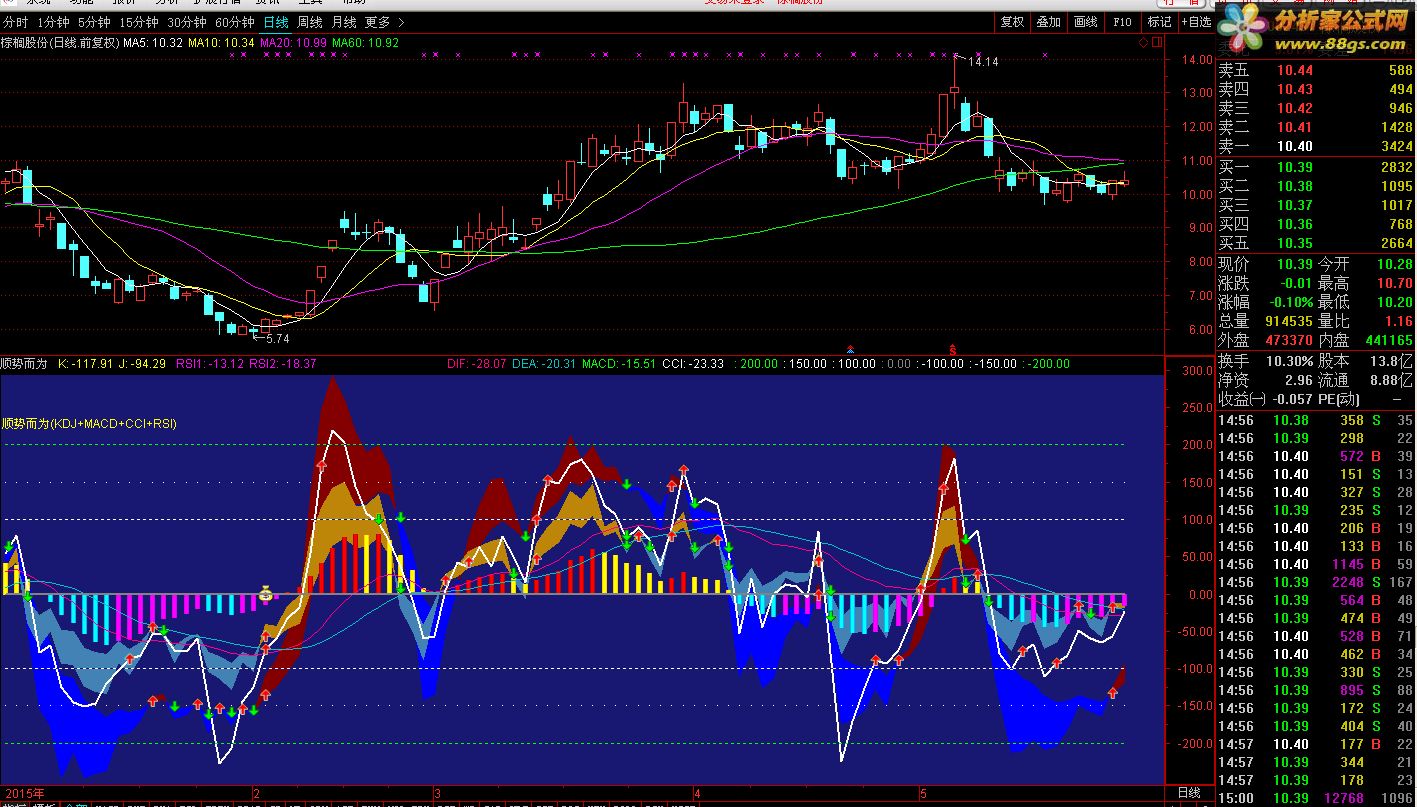The image size is (1417, 807).
Task: Click the 棕榈股份(日线,前复权) chart title
Action: [60, 43]
